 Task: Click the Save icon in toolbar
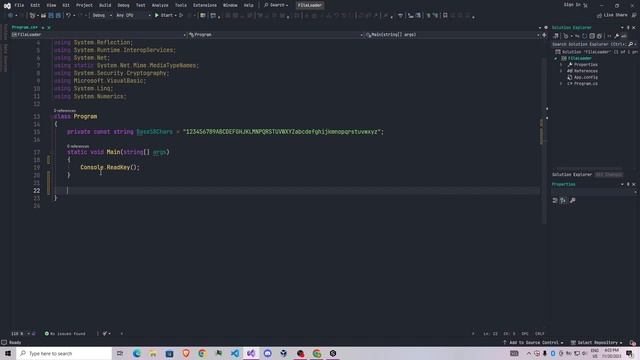point(51,16)
